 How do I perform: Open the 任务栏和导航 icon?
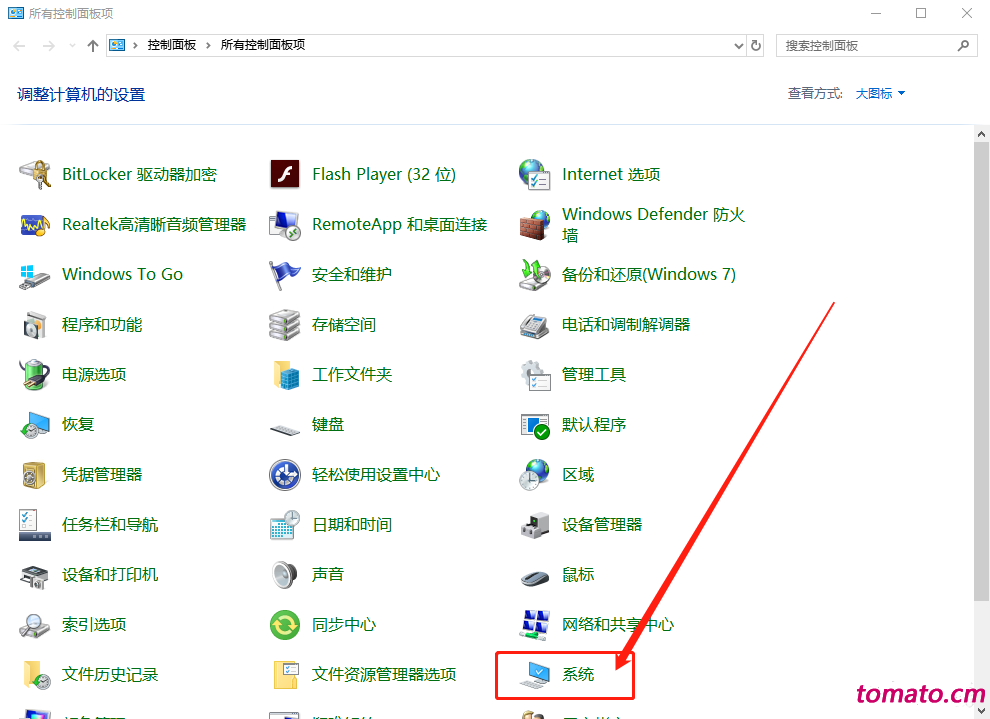coord(35,525)
